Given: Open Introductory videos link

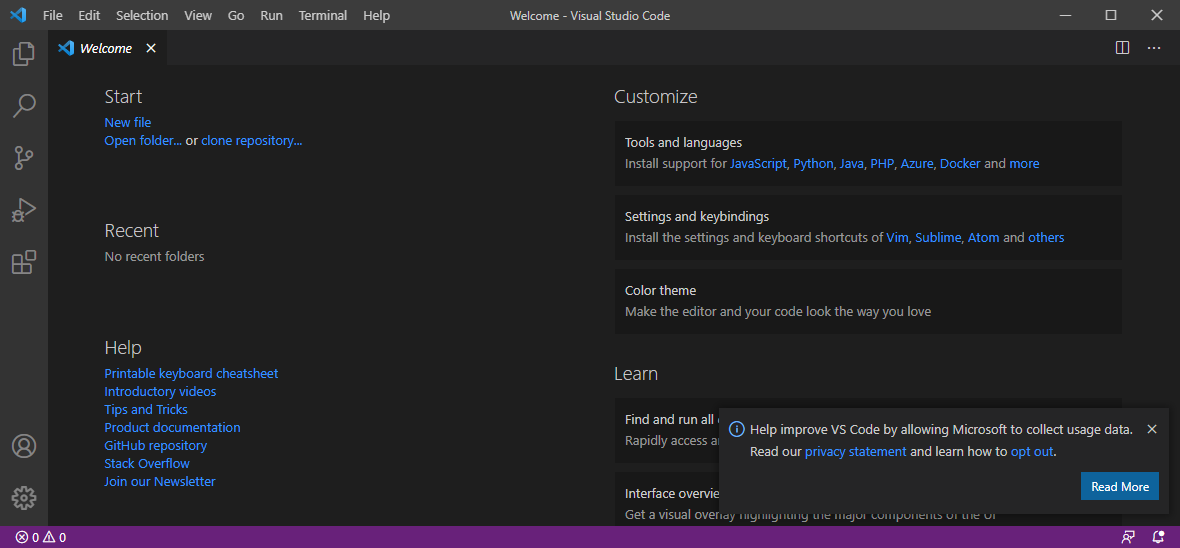Looking at the screenshot, I should [160, 391].
